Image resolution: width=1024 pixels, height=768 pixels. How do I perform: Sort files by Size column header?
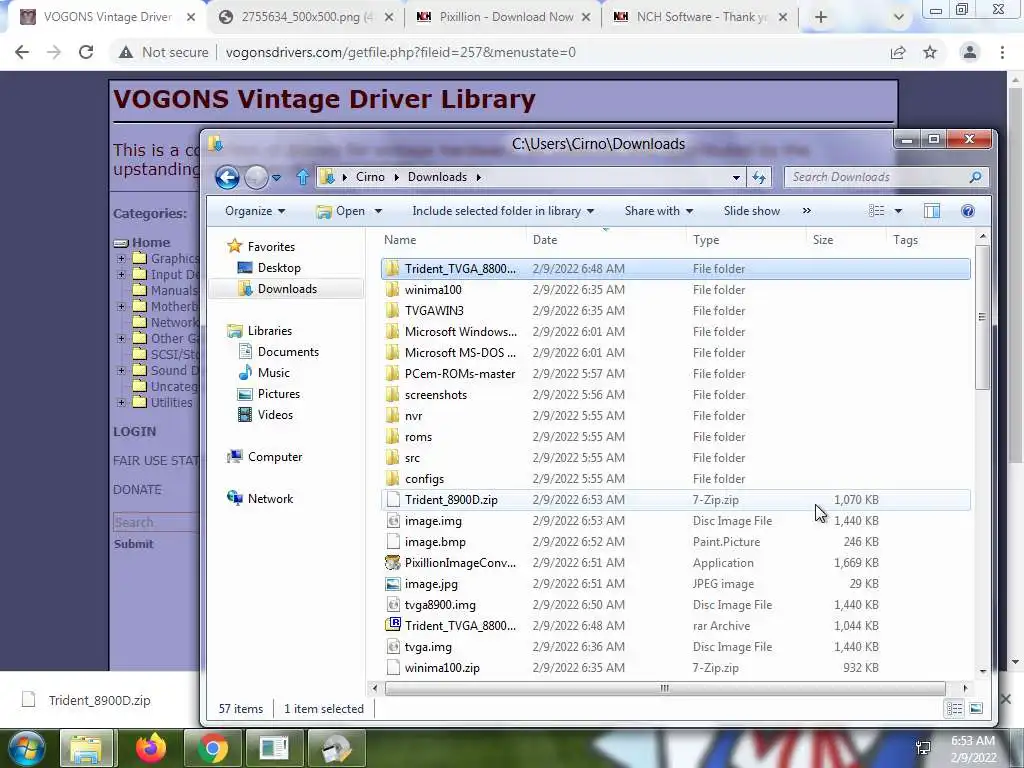point(823,240)
